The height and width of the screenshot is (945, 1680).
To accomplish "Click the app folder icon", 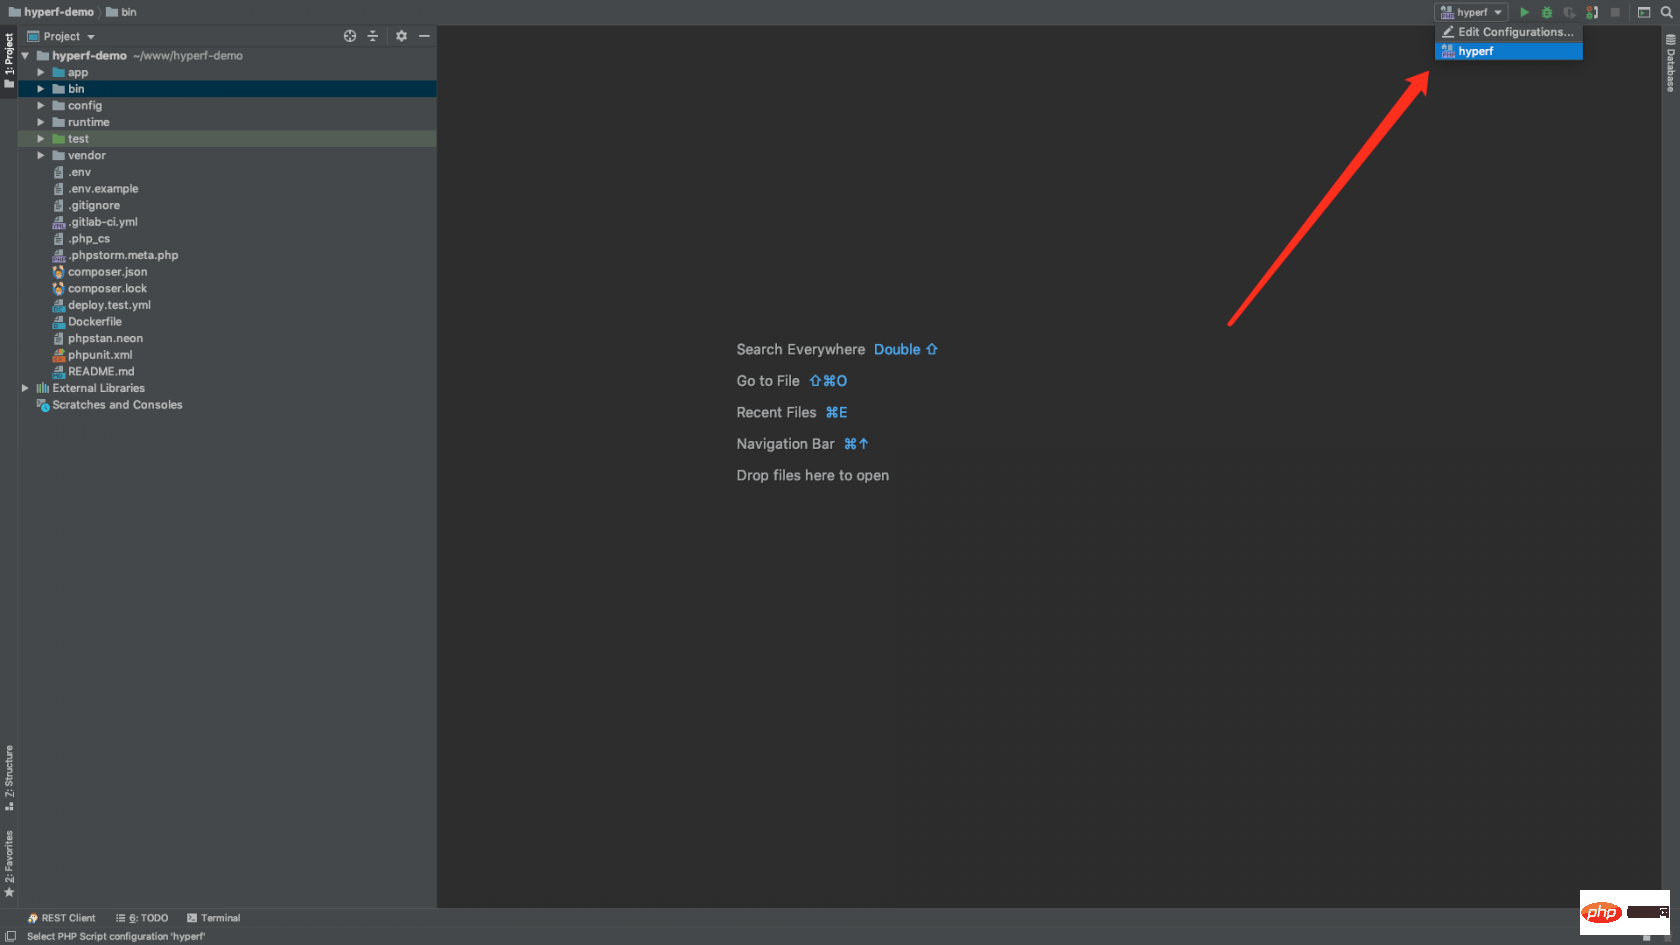I will pyautogui.click(x=58, y=72).
